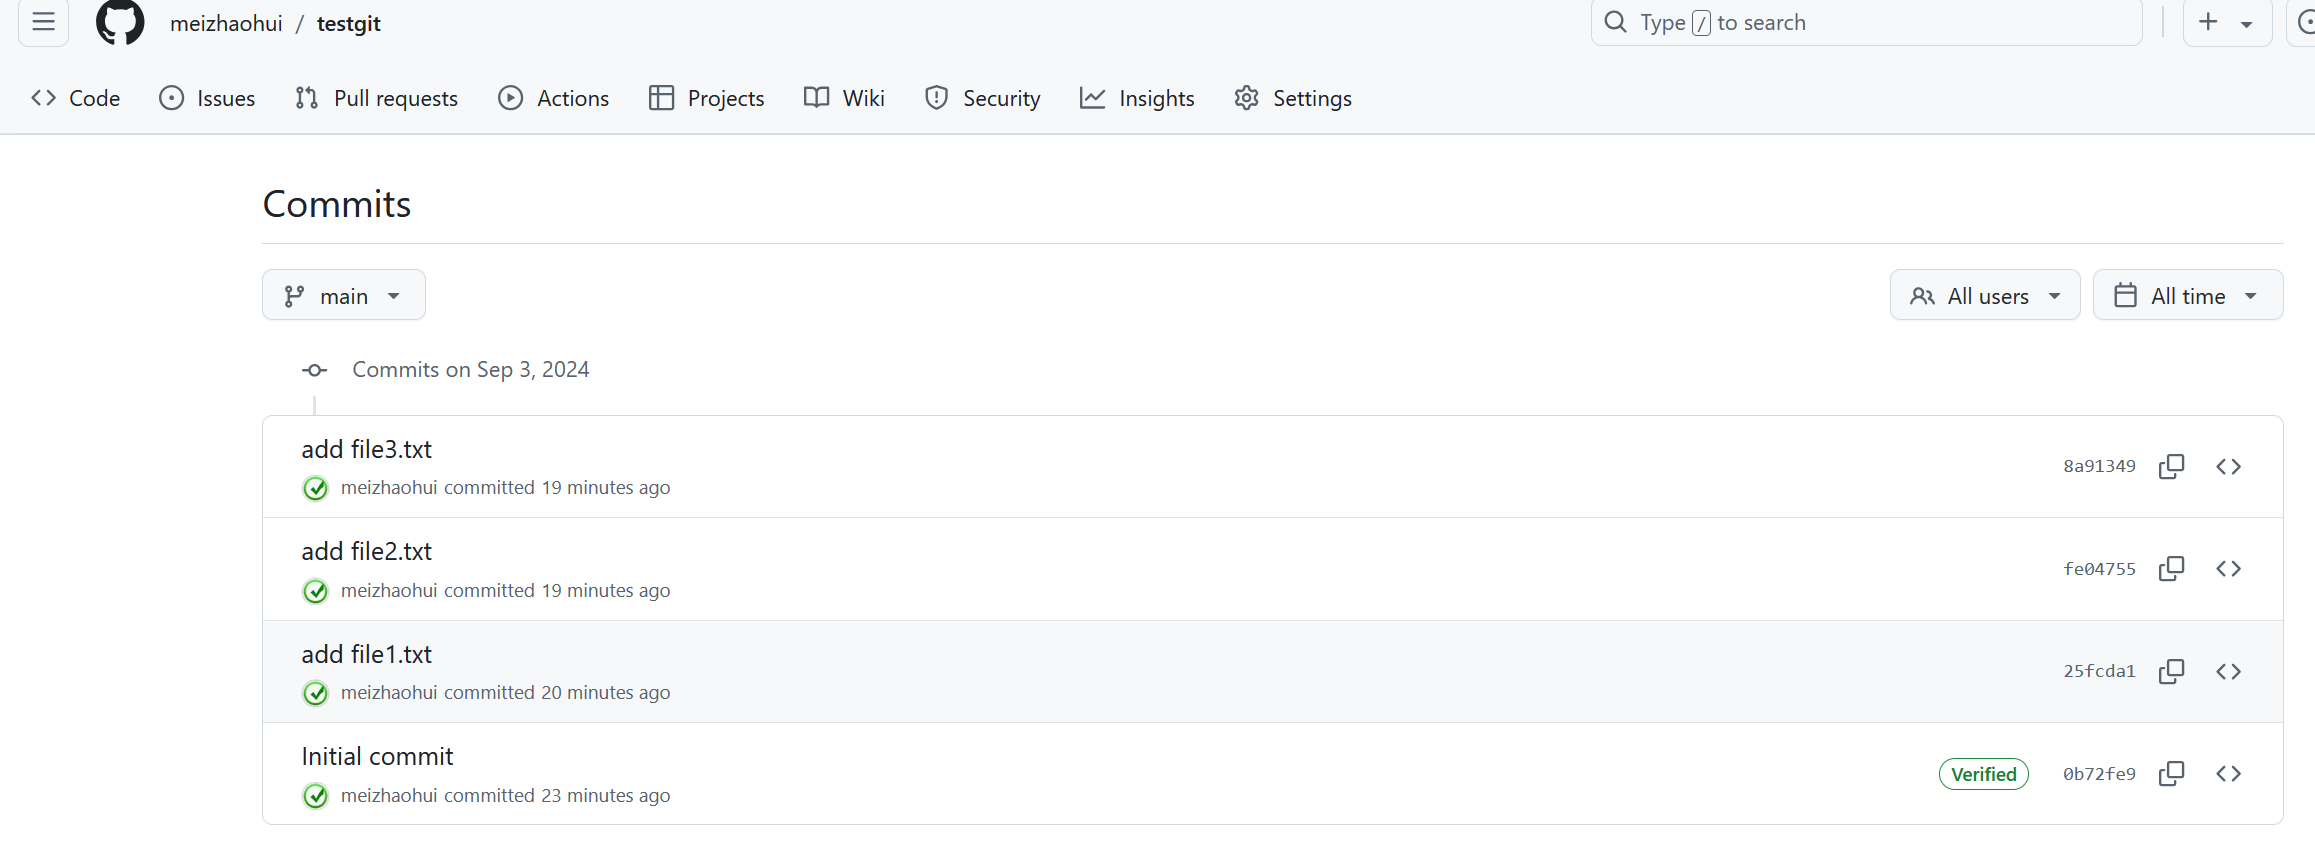Open the add file2.txt commit link
This screenshot has height=859, width=2315.
pos(366,552)
